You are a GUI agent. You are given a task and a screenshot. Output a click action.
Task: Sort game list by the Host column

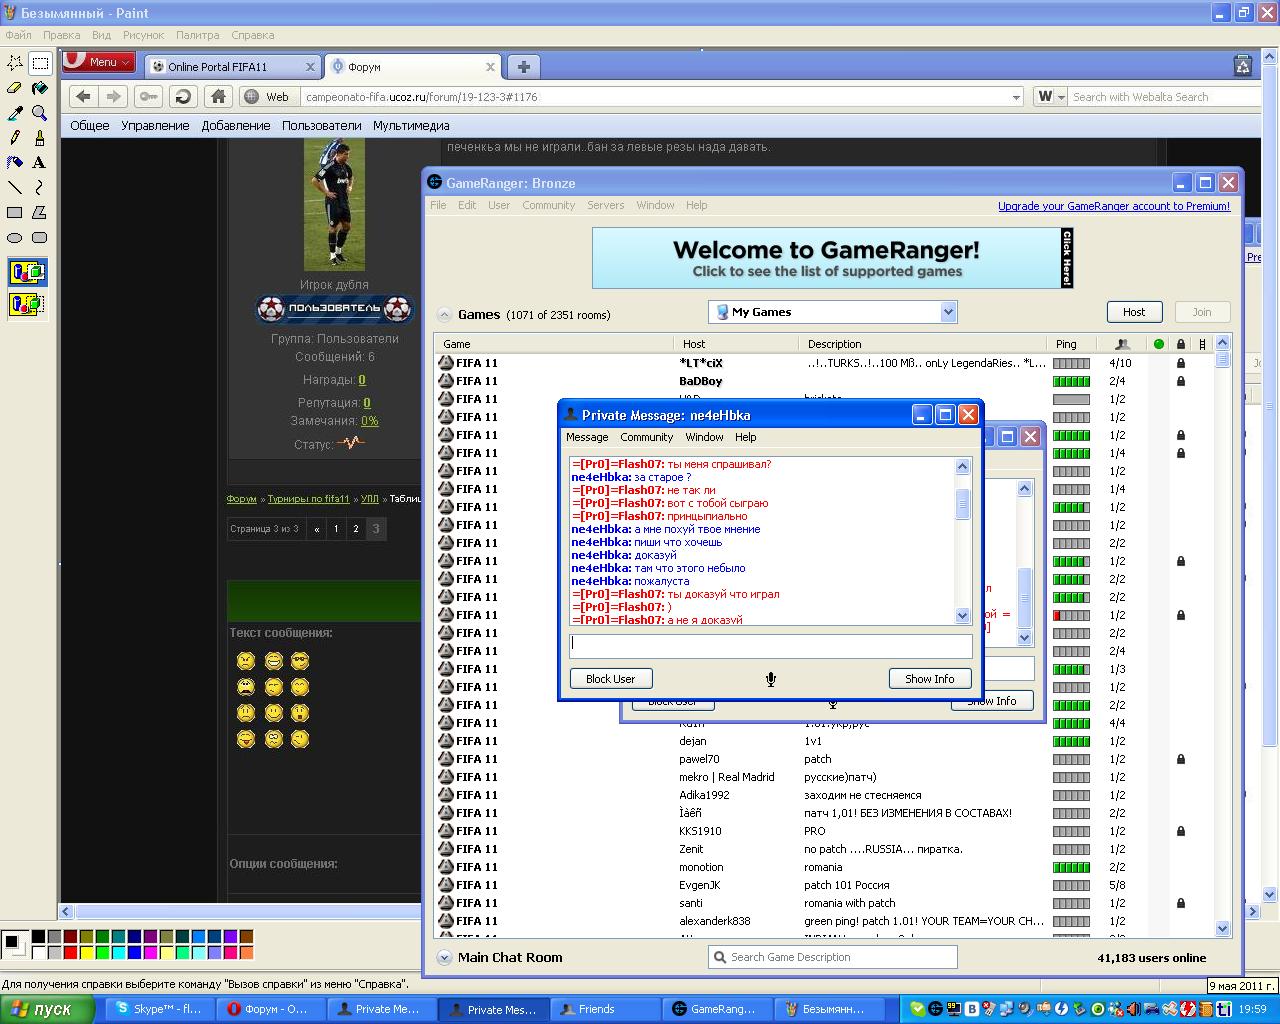point(738,344)
